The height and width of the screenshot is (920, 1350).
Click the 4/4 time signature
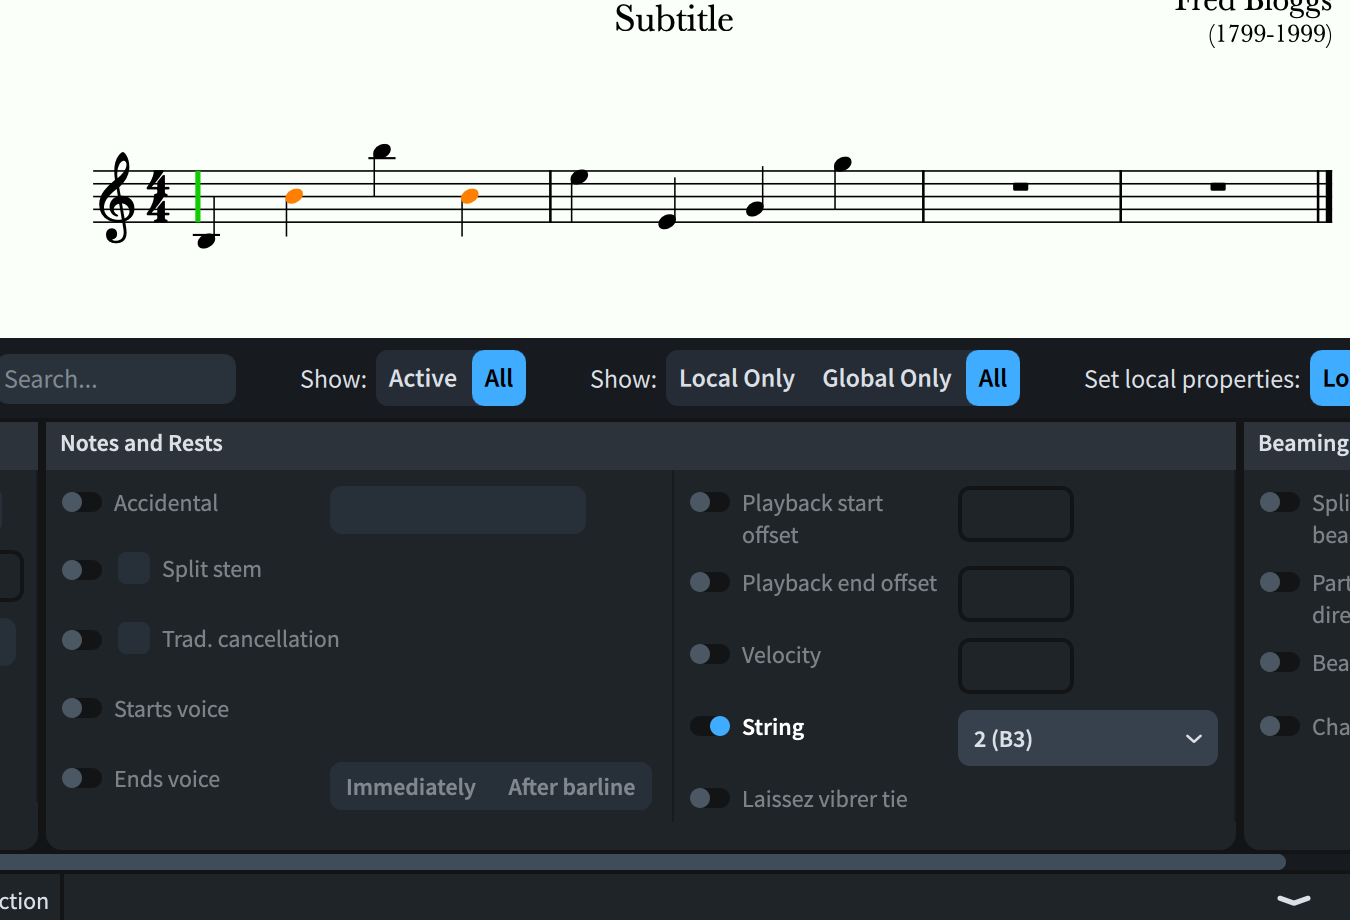tap(158, 197)
